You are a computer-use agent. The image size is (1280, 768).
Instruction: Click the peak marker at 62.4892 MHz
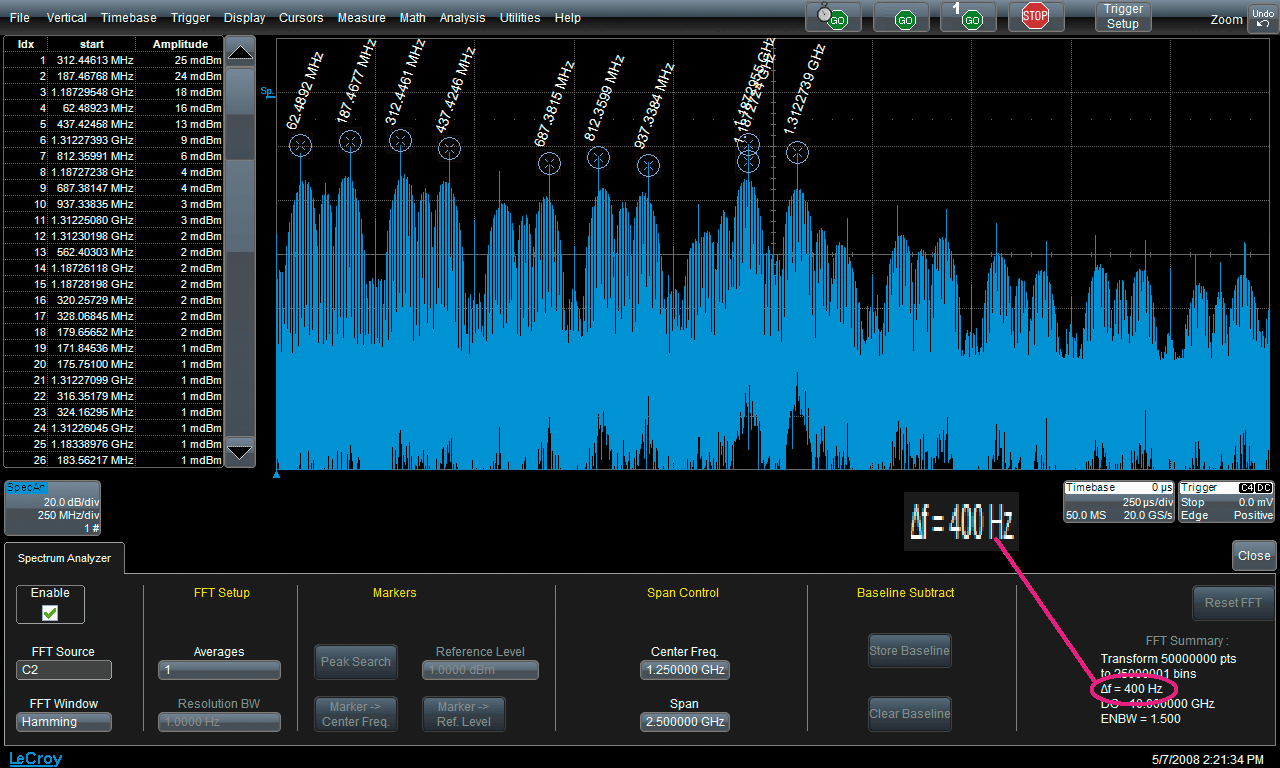pyautogui.click(x=301, y=147)
